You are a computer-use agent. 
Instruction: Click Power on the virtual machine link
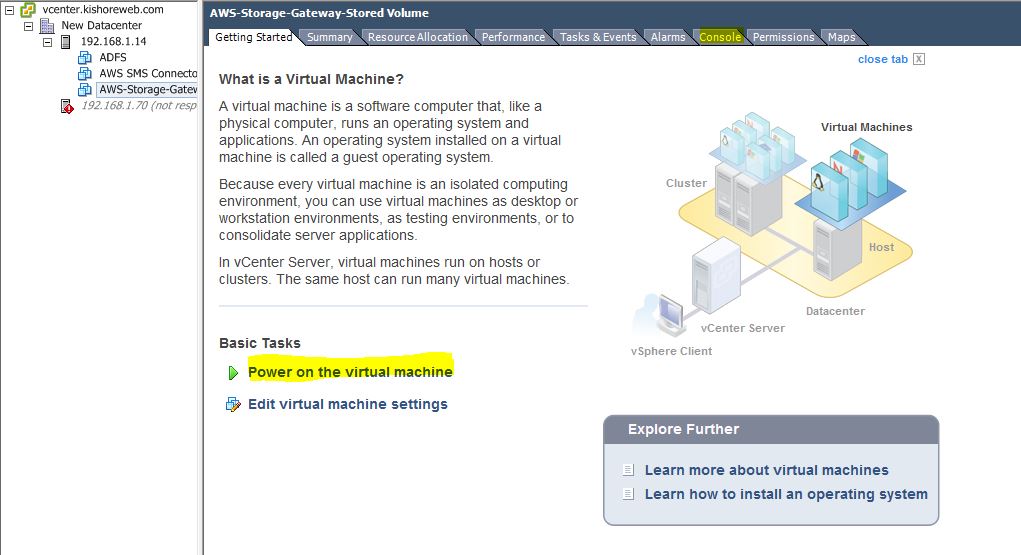point(350,372)
